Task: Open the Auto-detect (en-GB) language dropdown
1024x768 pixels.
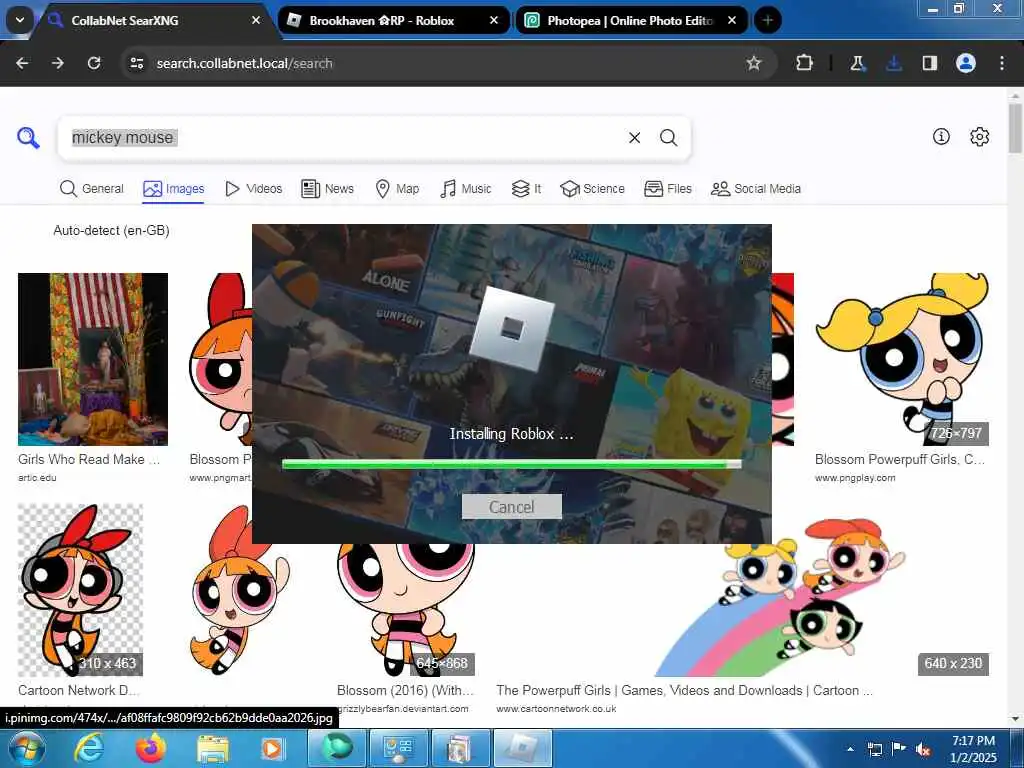Action: point(112,231)
